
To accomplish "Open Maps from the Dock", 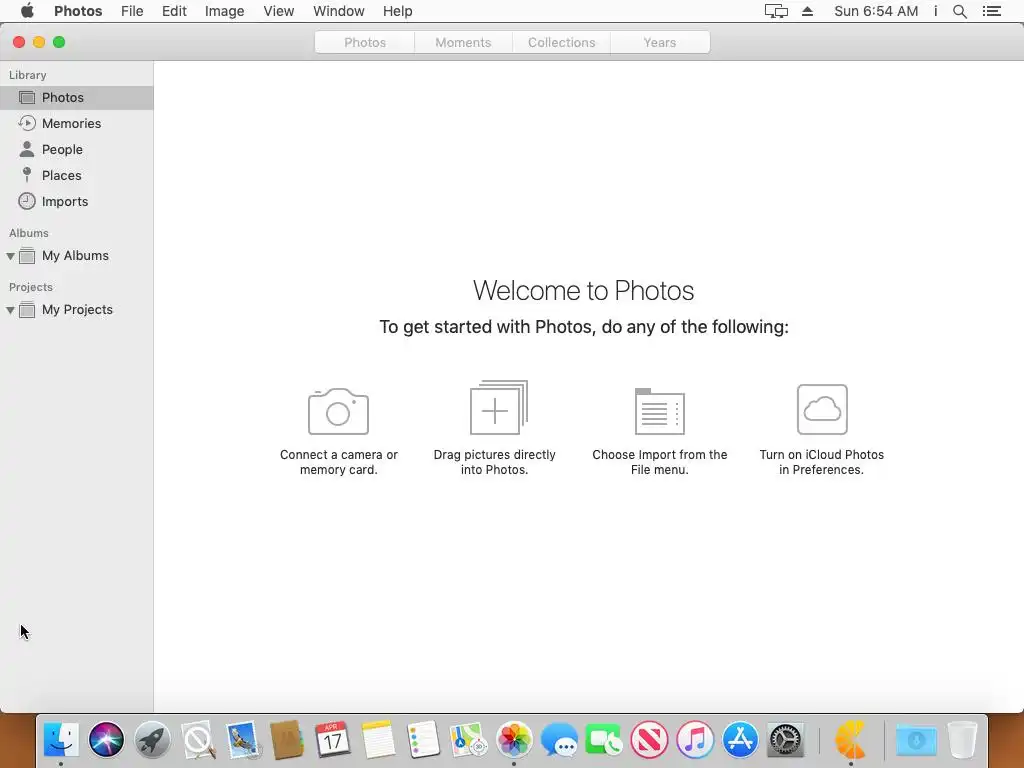I will tap(468, 740).
